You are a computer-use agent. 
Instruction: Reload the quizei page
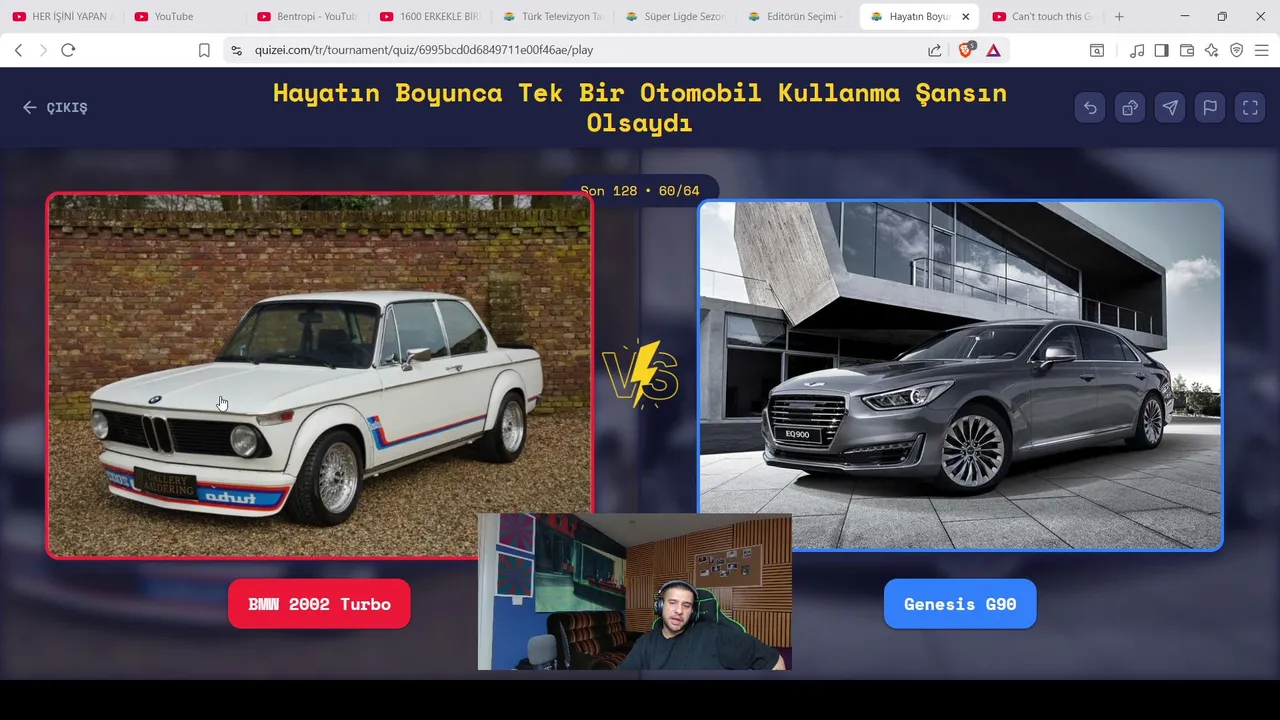pos(68,50)
